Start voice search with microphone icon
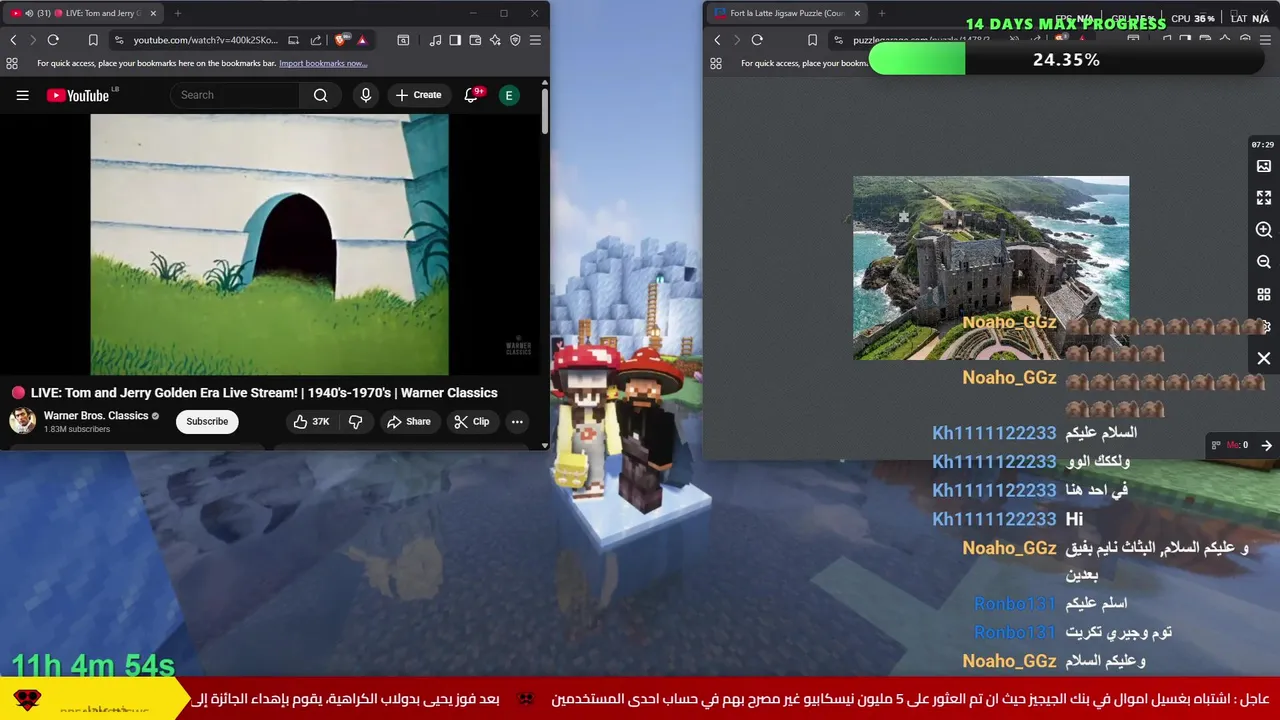 click(366, 95)
